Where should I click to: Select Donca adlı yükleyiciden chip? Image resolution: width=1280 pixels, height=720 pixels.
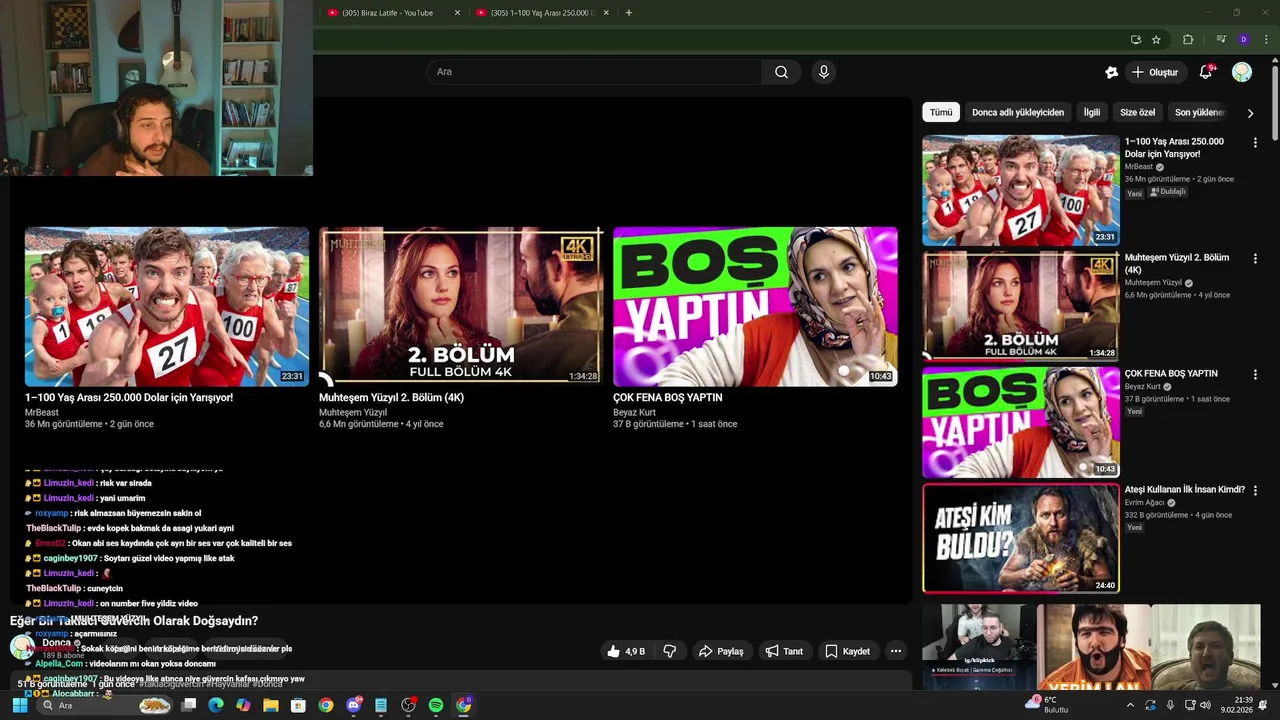tap(1018, 113)
